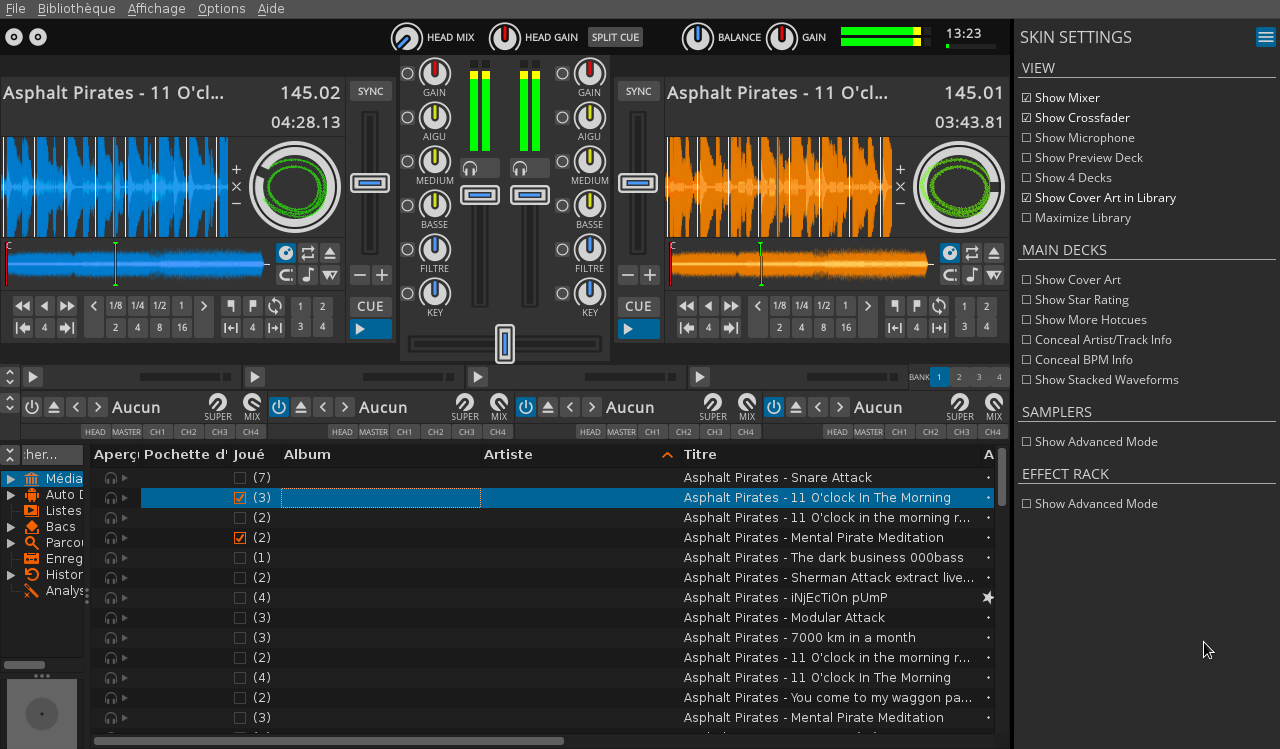Enable the Show Microphone checkbox
This screenshot has height=749, width=1280.
click(x=1027, y=138)
